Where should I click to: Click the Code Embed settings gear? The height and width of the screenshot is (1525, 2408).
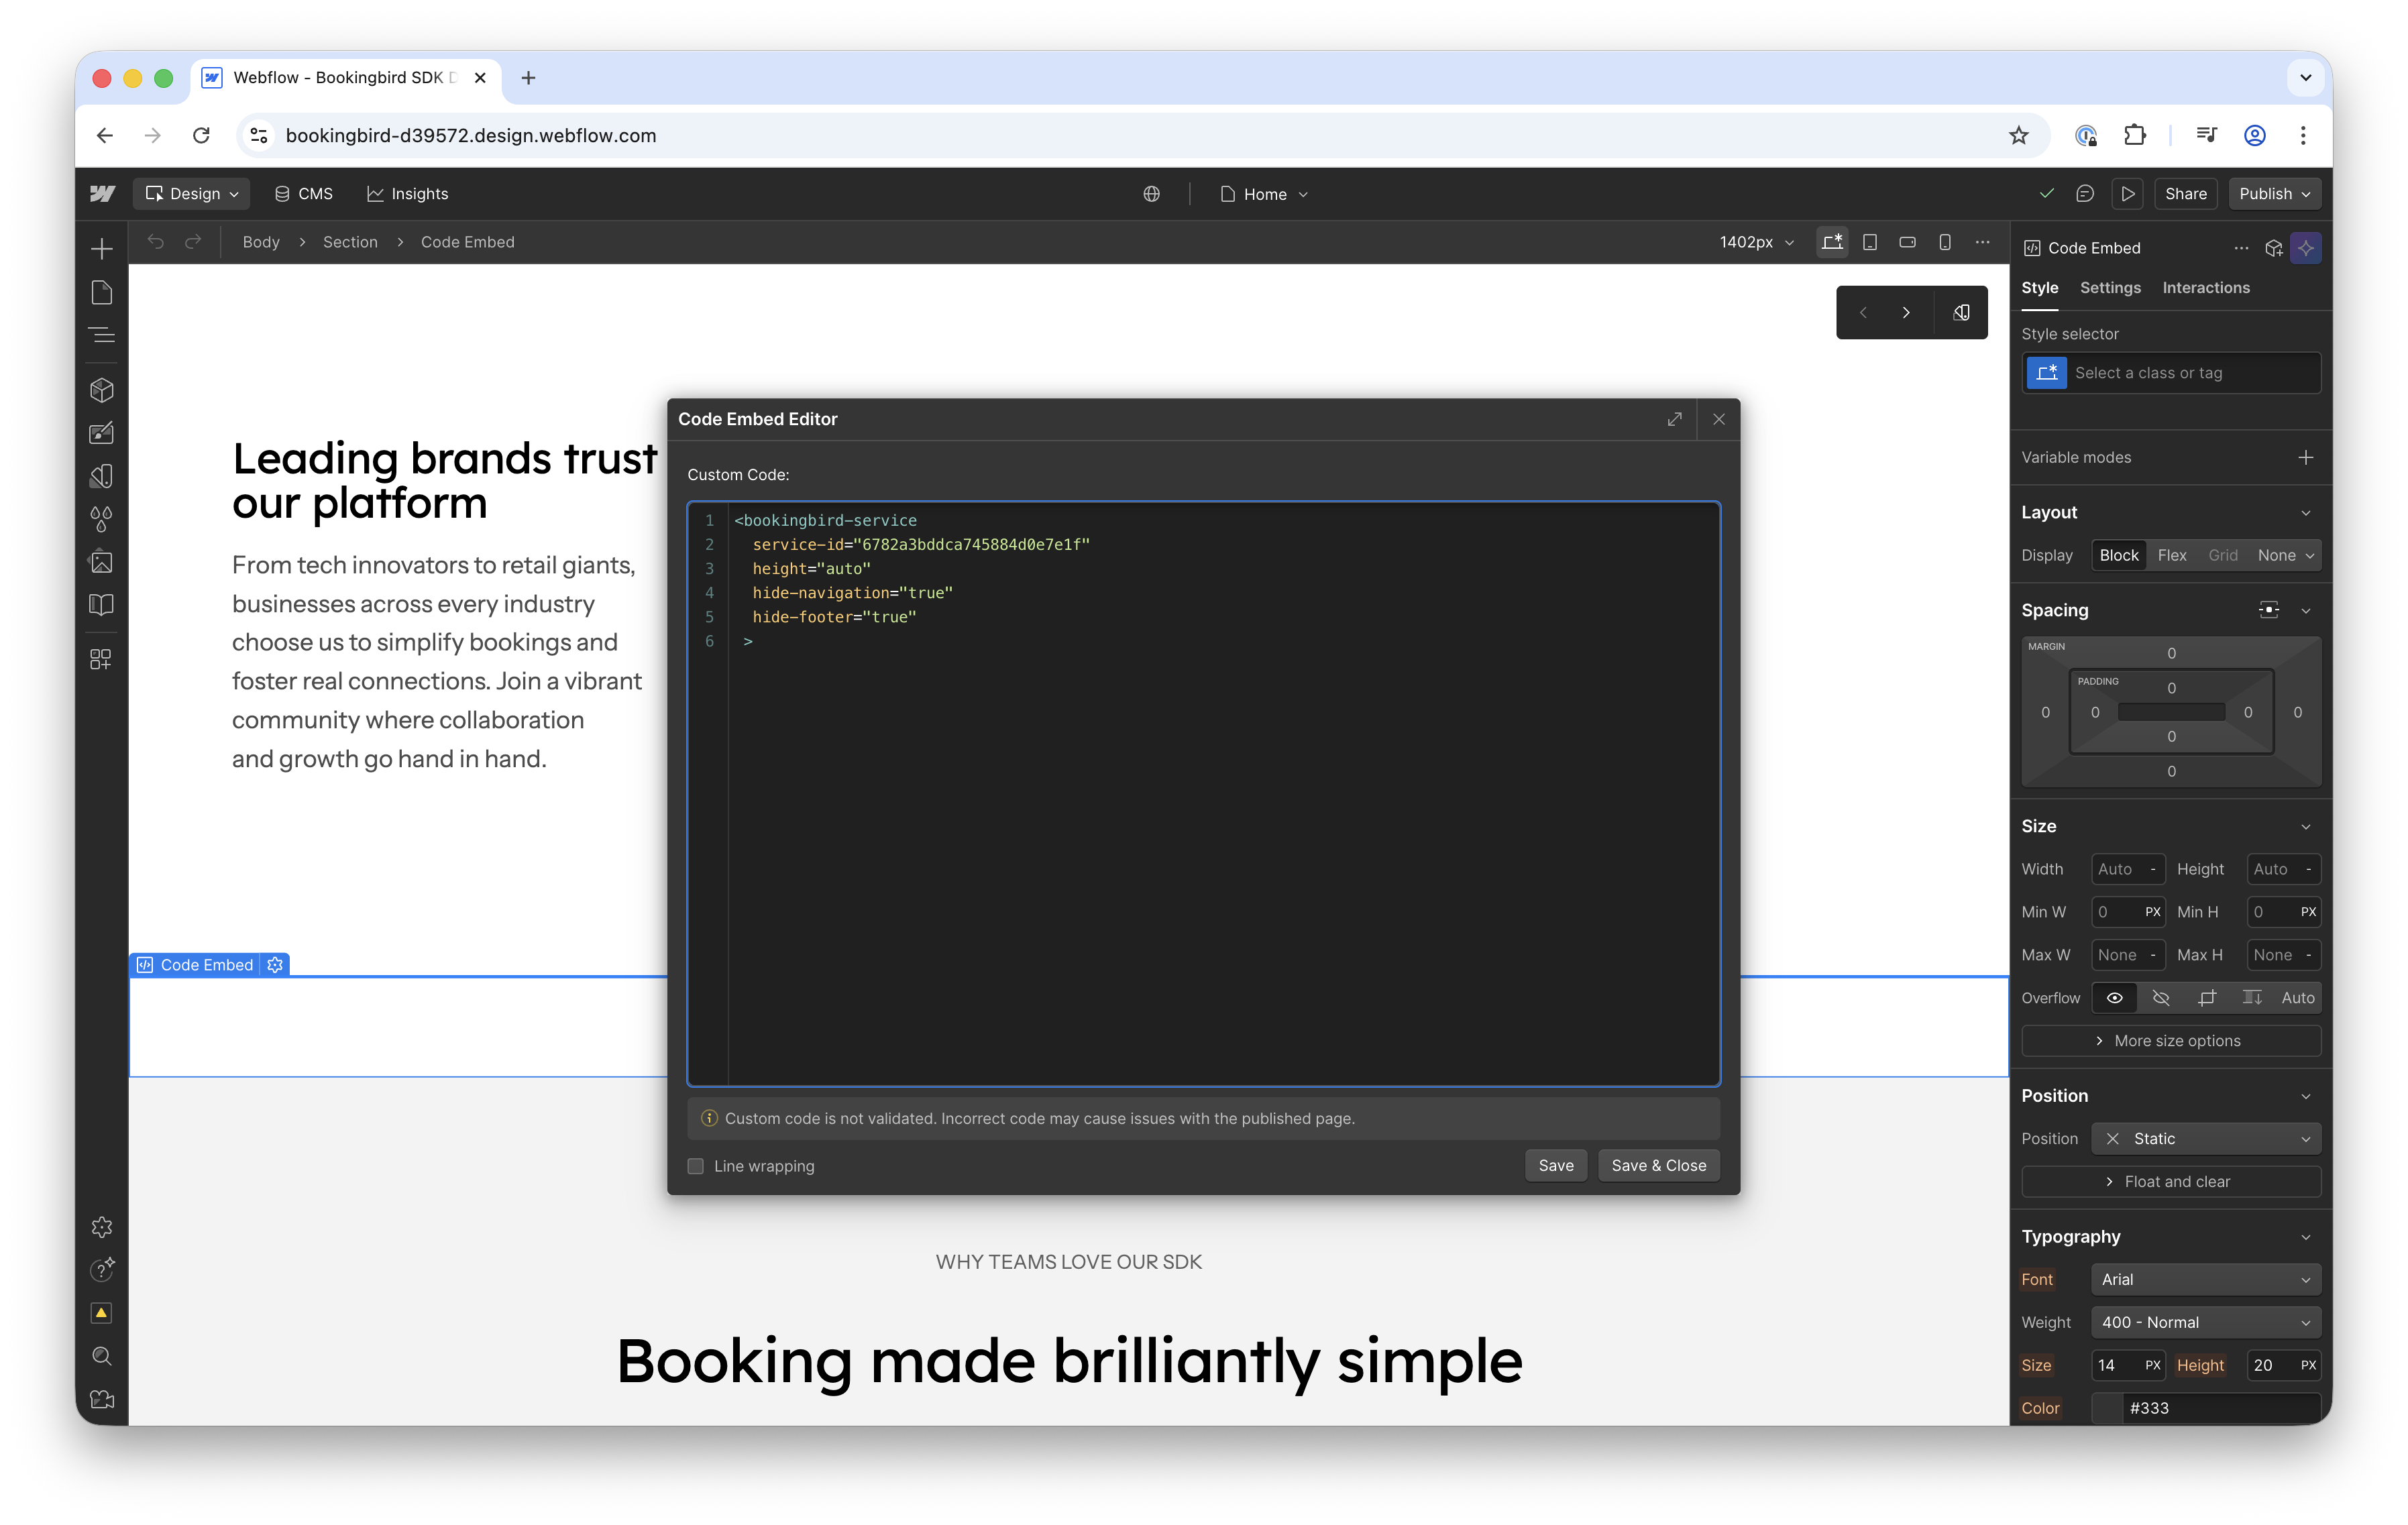275,964
